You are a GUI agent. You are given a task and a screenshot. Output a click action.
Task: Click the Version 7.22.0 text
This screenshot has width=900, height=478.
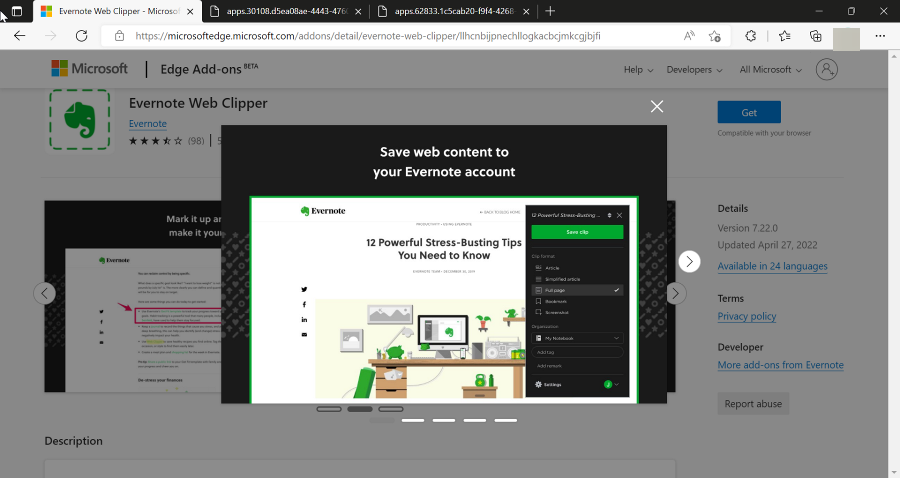pos(747,228)
